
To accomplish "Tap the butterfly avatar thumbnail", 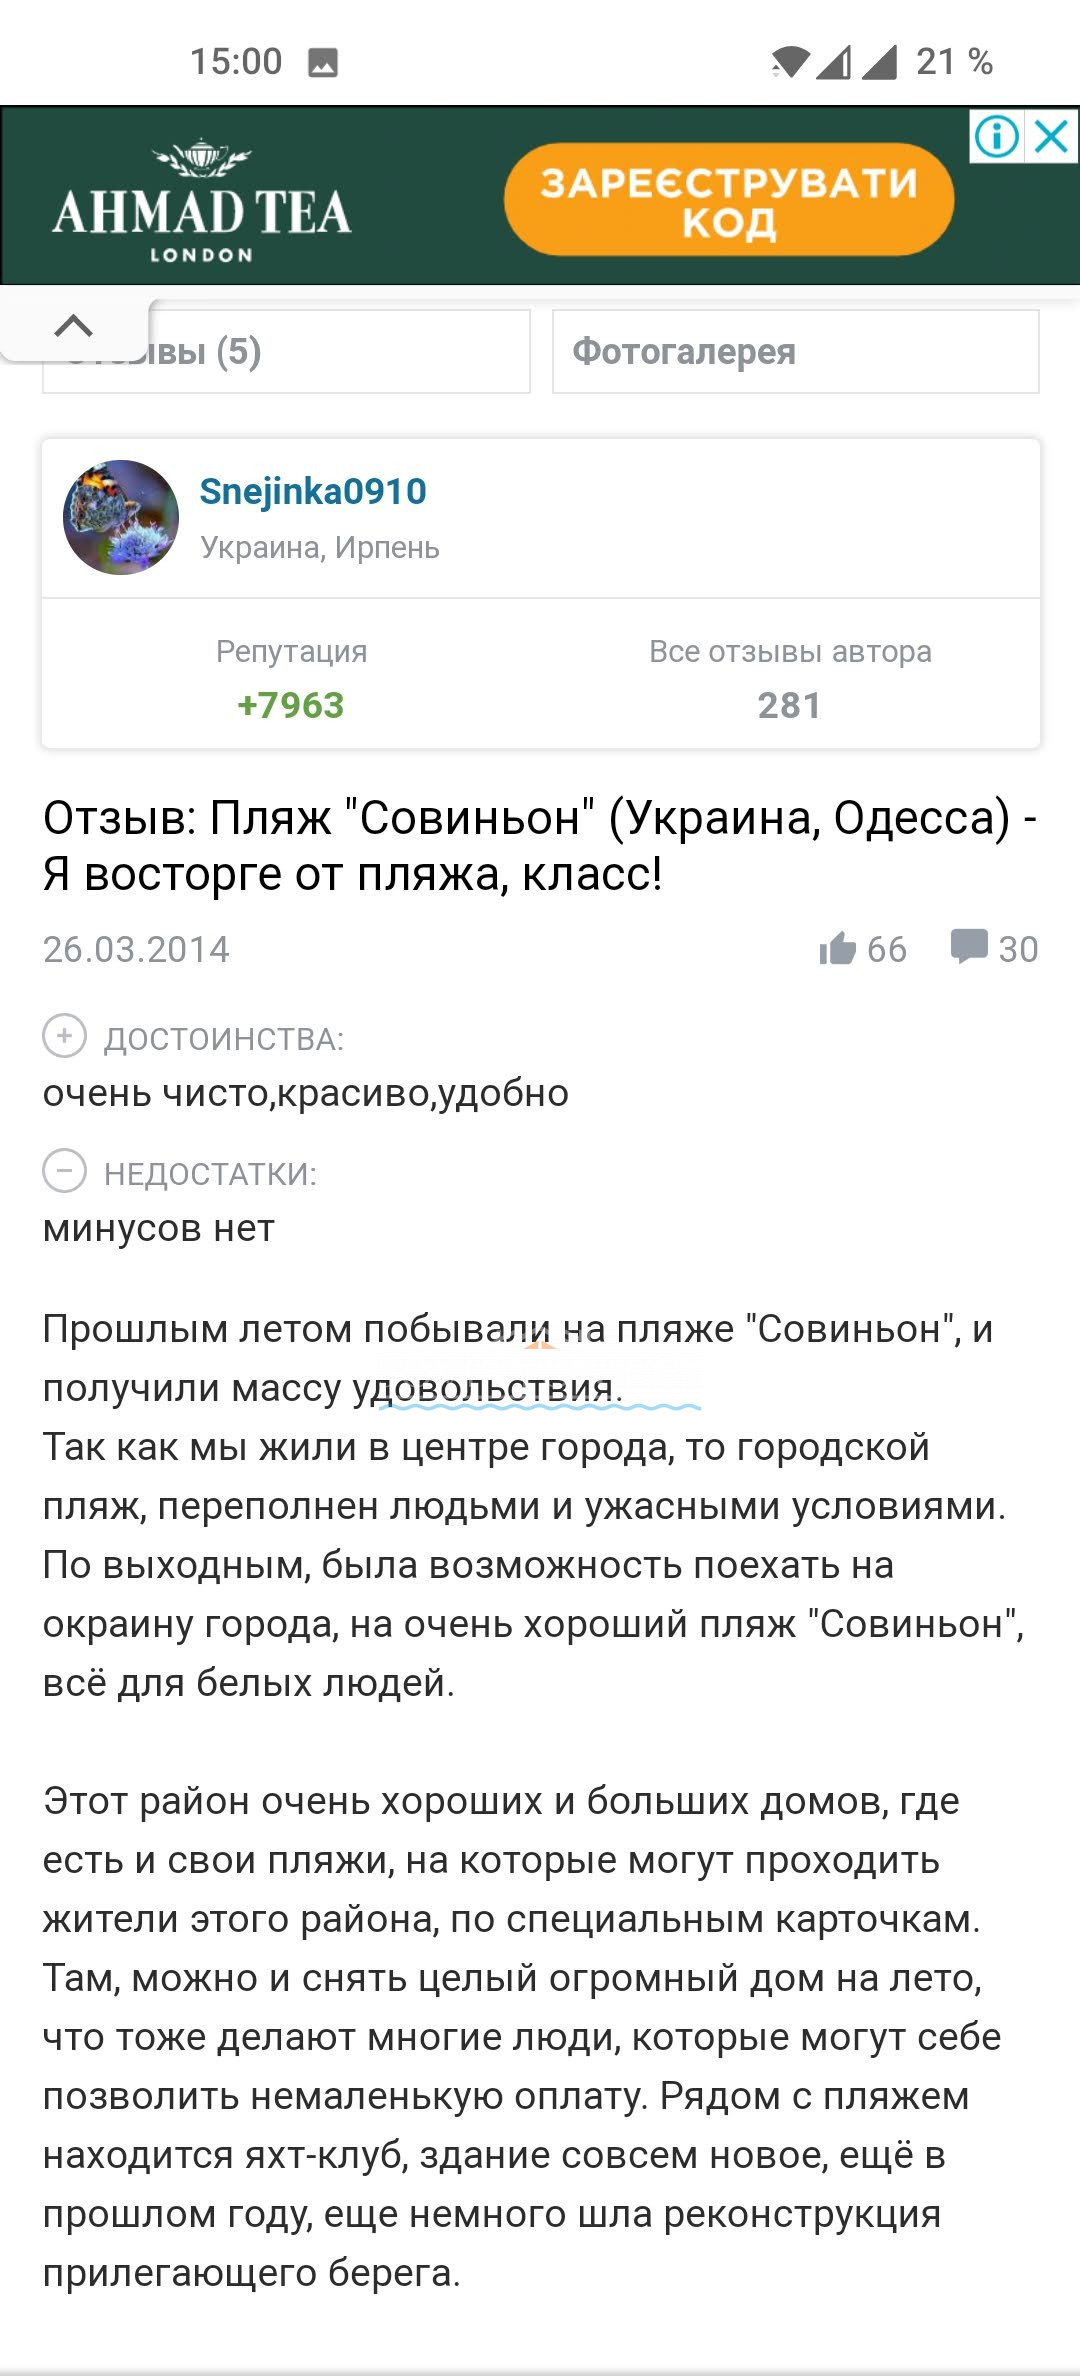I will coord(121,517).
